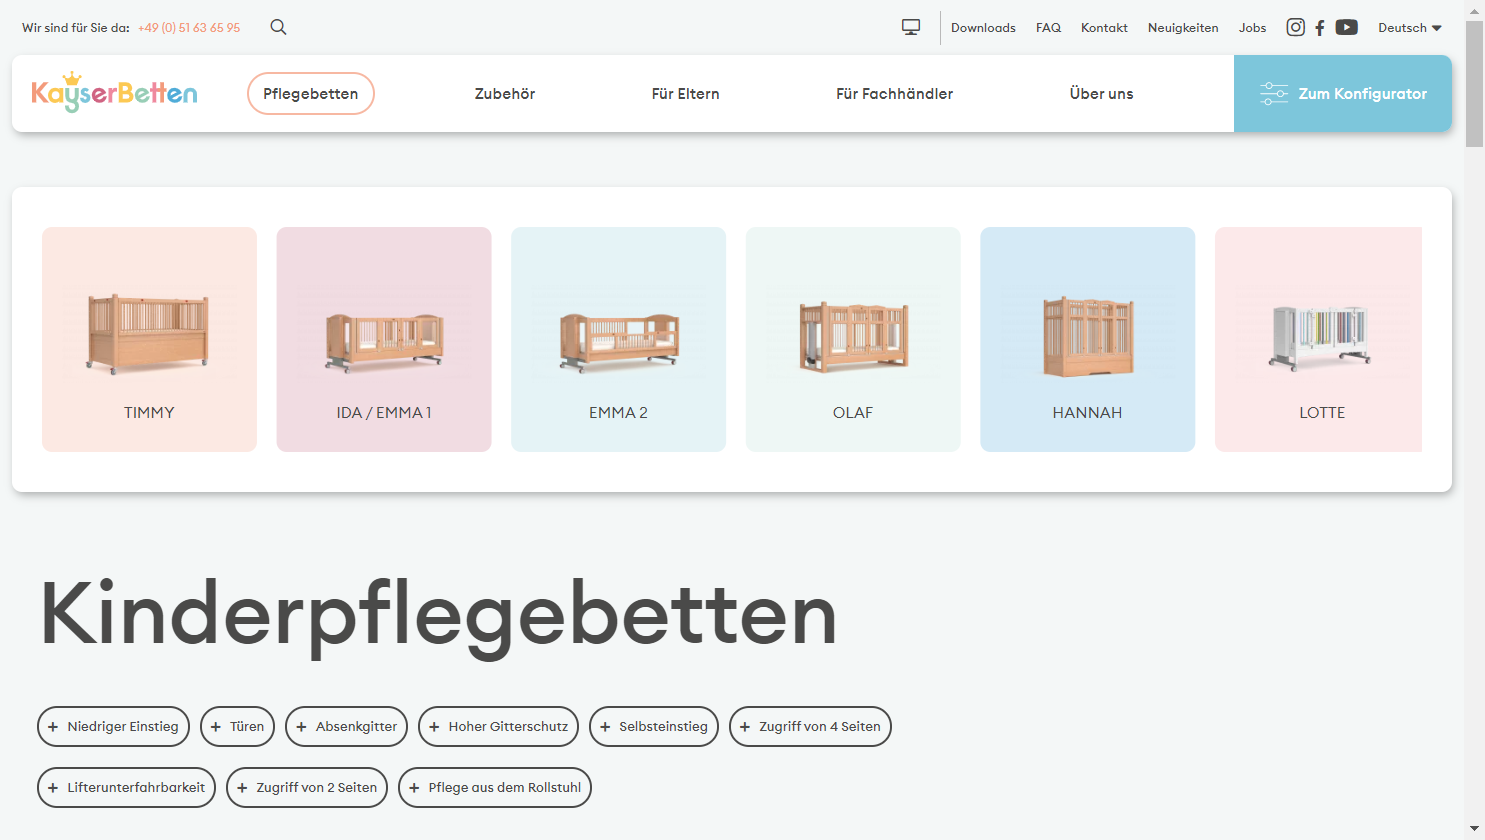Open the Instagram profile icon
Image resolution: width=1485 pixels, height=840 pixels.
click(x=1296, y=27)
